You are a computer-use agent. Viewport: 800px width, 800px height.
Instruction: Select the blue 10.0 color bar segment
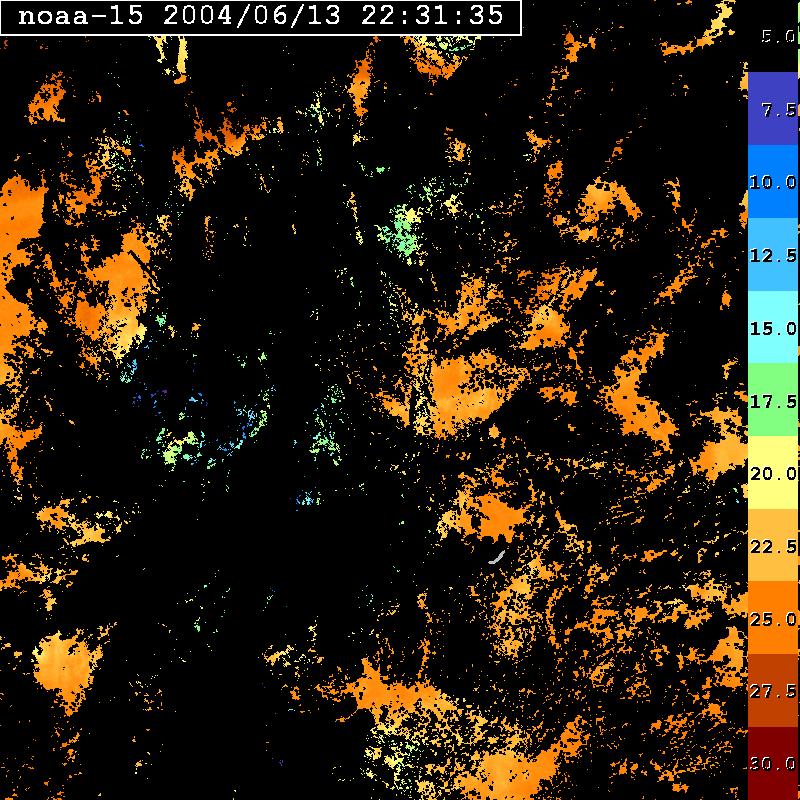coord(772,181)
